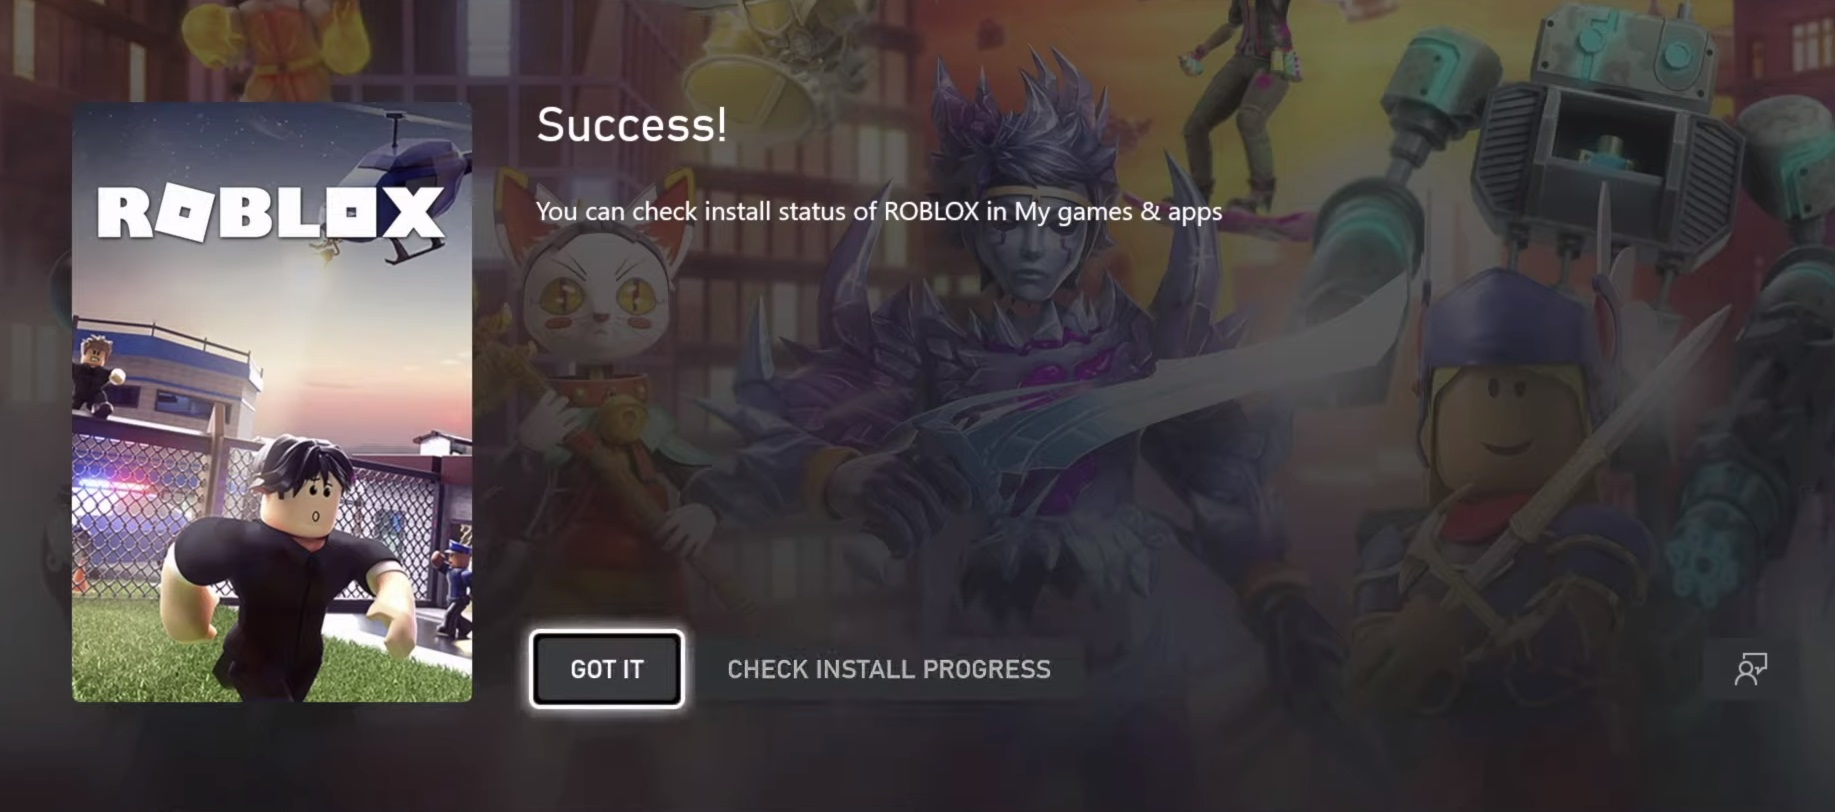Click the GOT IT button
The width and height of the screenshot is (1835, 812).
(x=607, y=669)
